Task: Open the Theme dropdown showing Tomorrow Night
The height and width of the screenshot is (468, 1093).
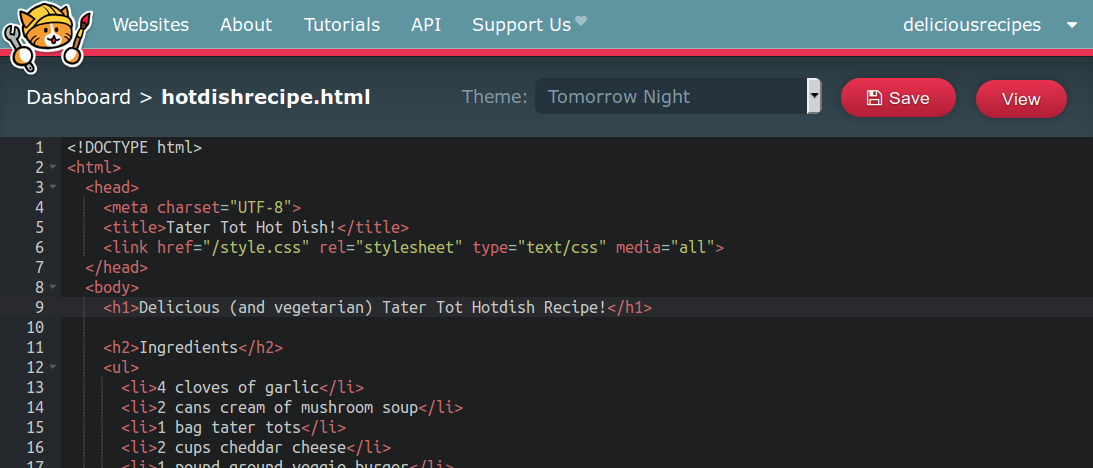Action: point(678,96)
